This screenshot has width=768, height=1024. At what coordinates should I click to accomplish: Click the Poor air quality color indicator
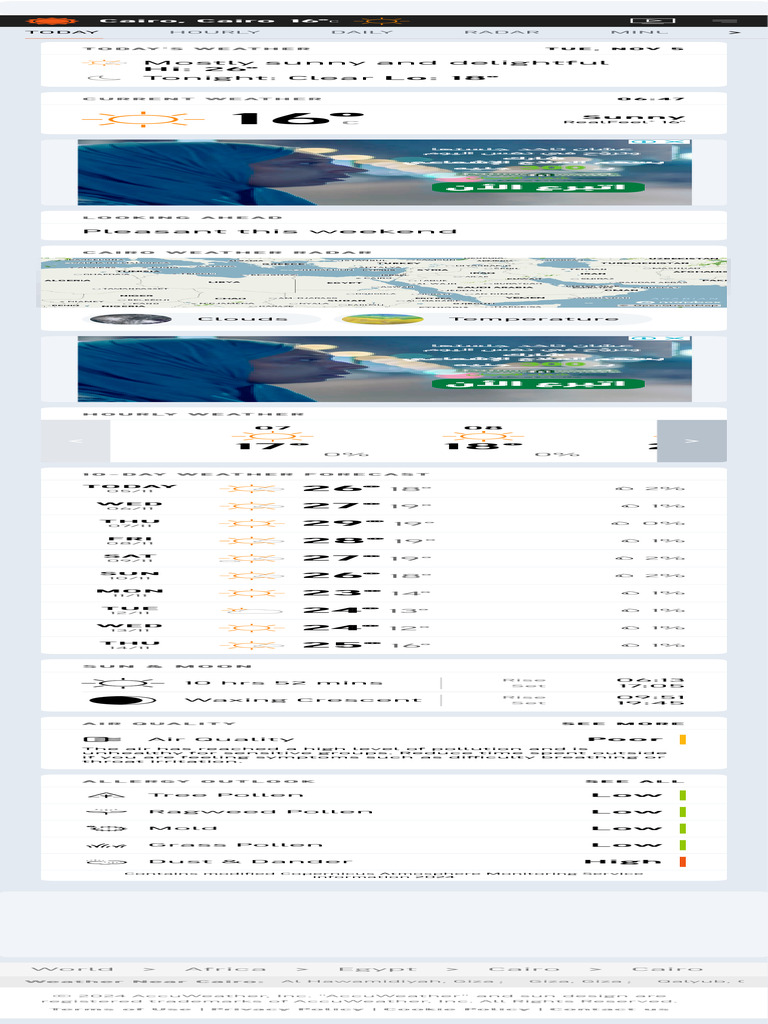click(x=682, y=740)
